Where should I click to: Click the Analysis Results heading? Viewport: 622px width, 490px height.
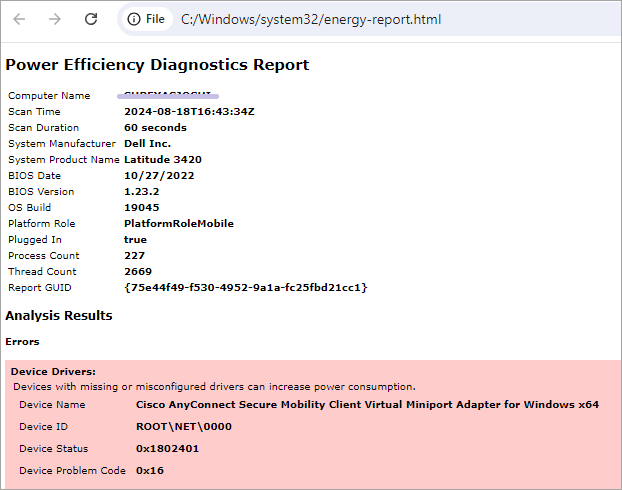[x=59, y=316]
